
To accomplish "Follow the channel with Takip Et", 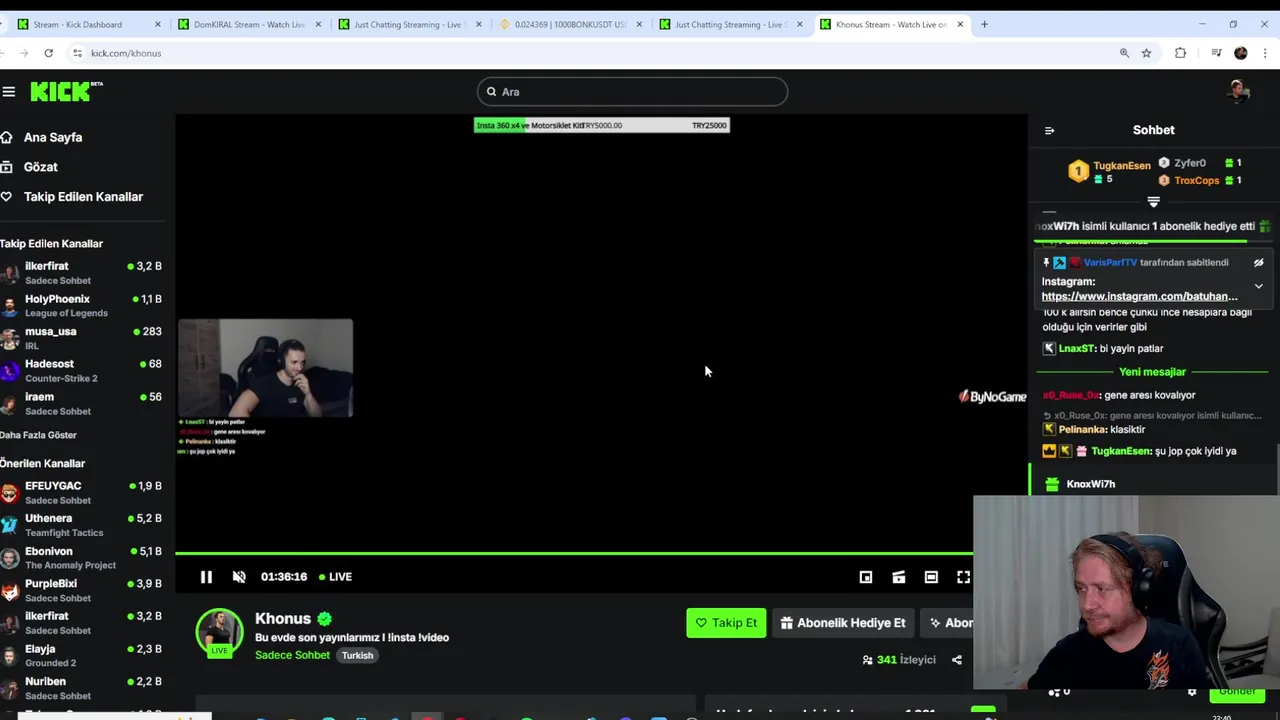I will click(x=726, y=623).
